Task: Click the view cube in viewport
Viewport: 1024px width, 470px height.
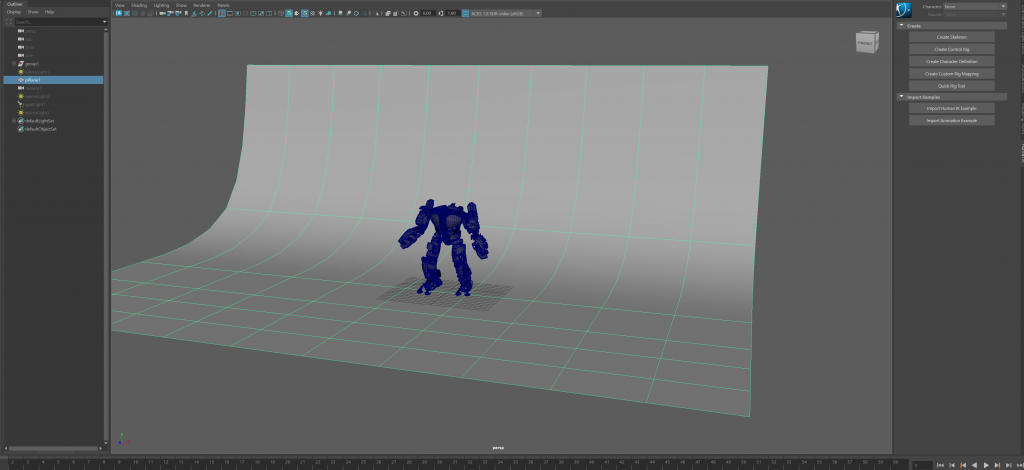Action: tap(867, 42)
